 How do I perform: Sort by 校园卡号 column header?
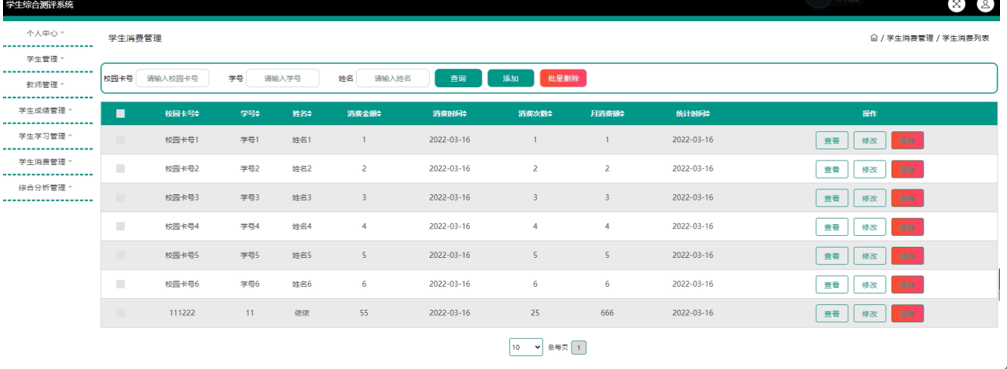(182, 114)
